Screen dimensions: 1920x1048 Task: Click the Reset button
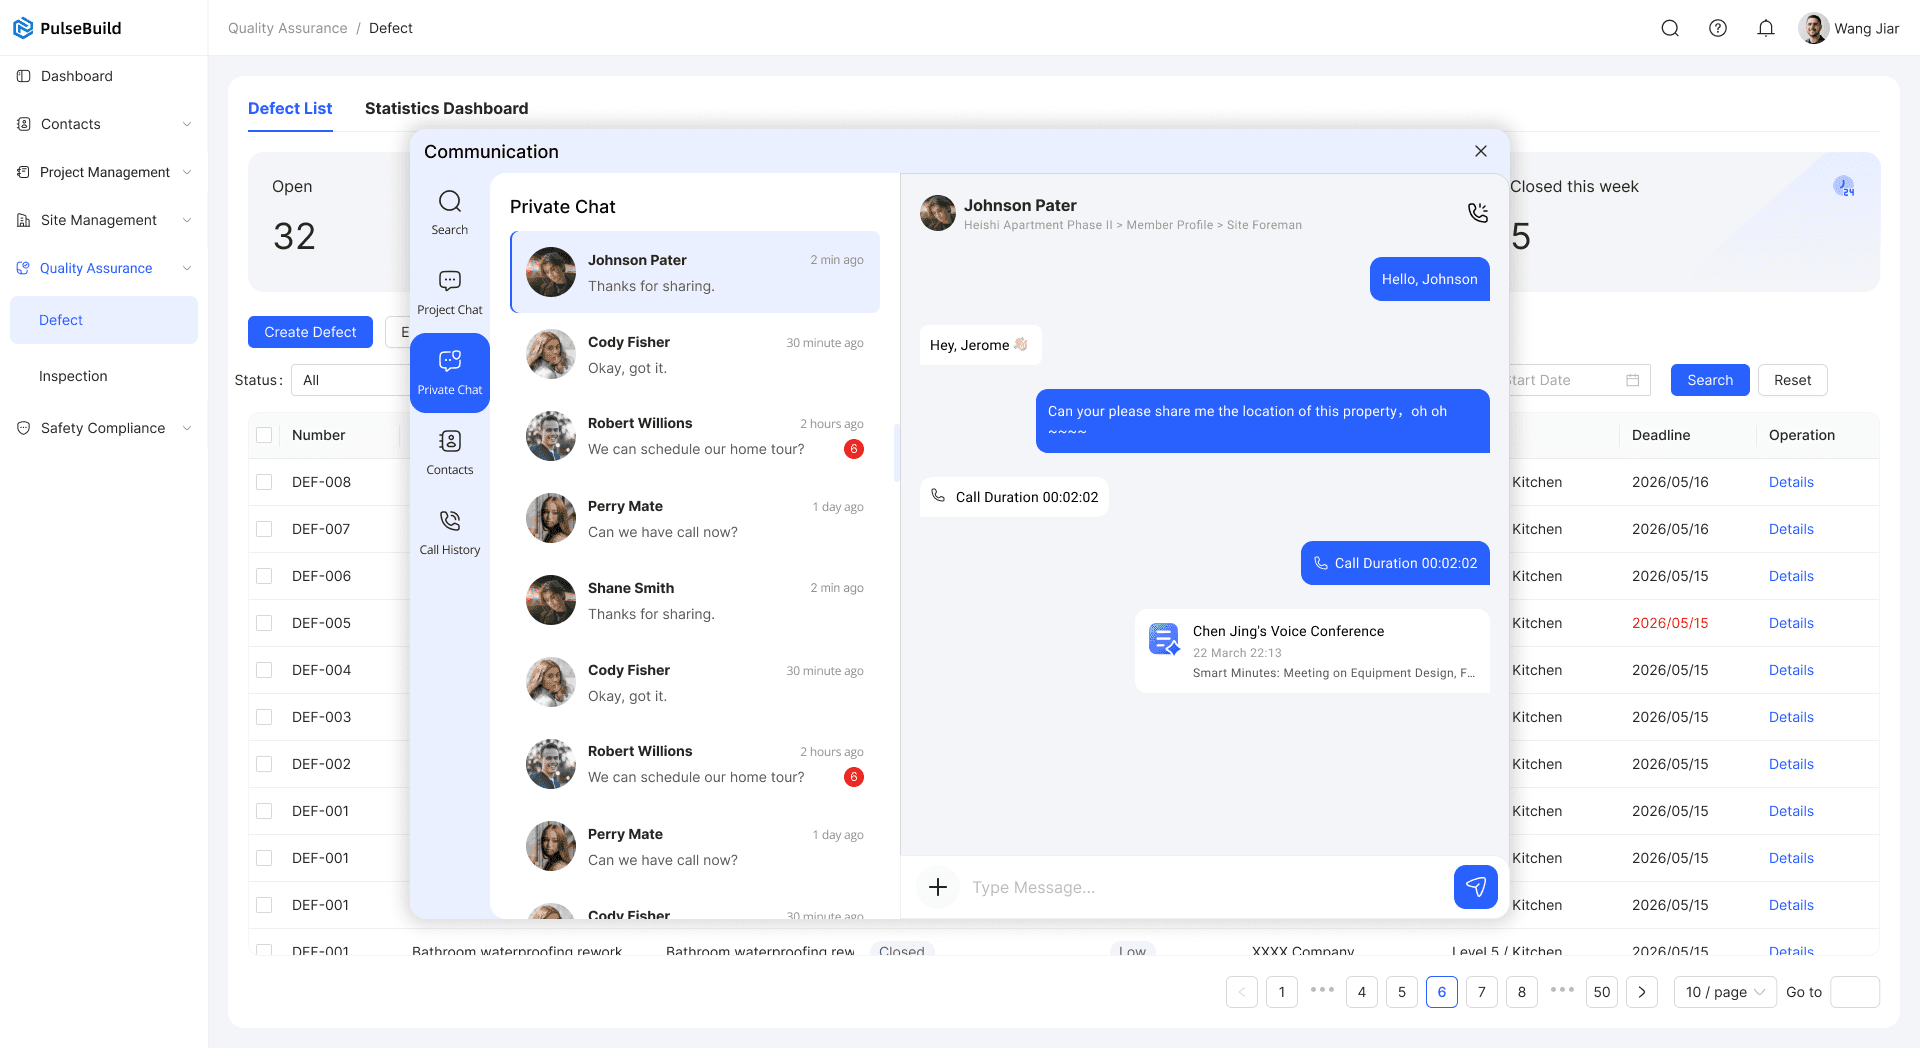1792,380
